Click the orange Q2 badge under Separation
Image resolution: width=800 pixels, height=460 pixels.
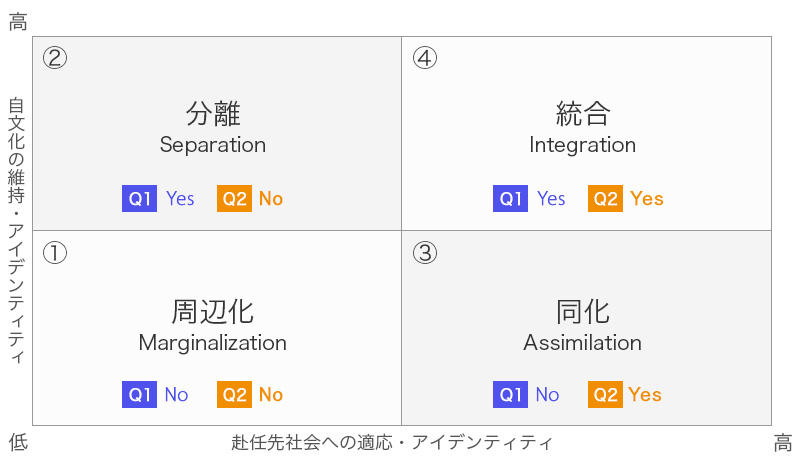pyautogui.click(x=234, y=198)
